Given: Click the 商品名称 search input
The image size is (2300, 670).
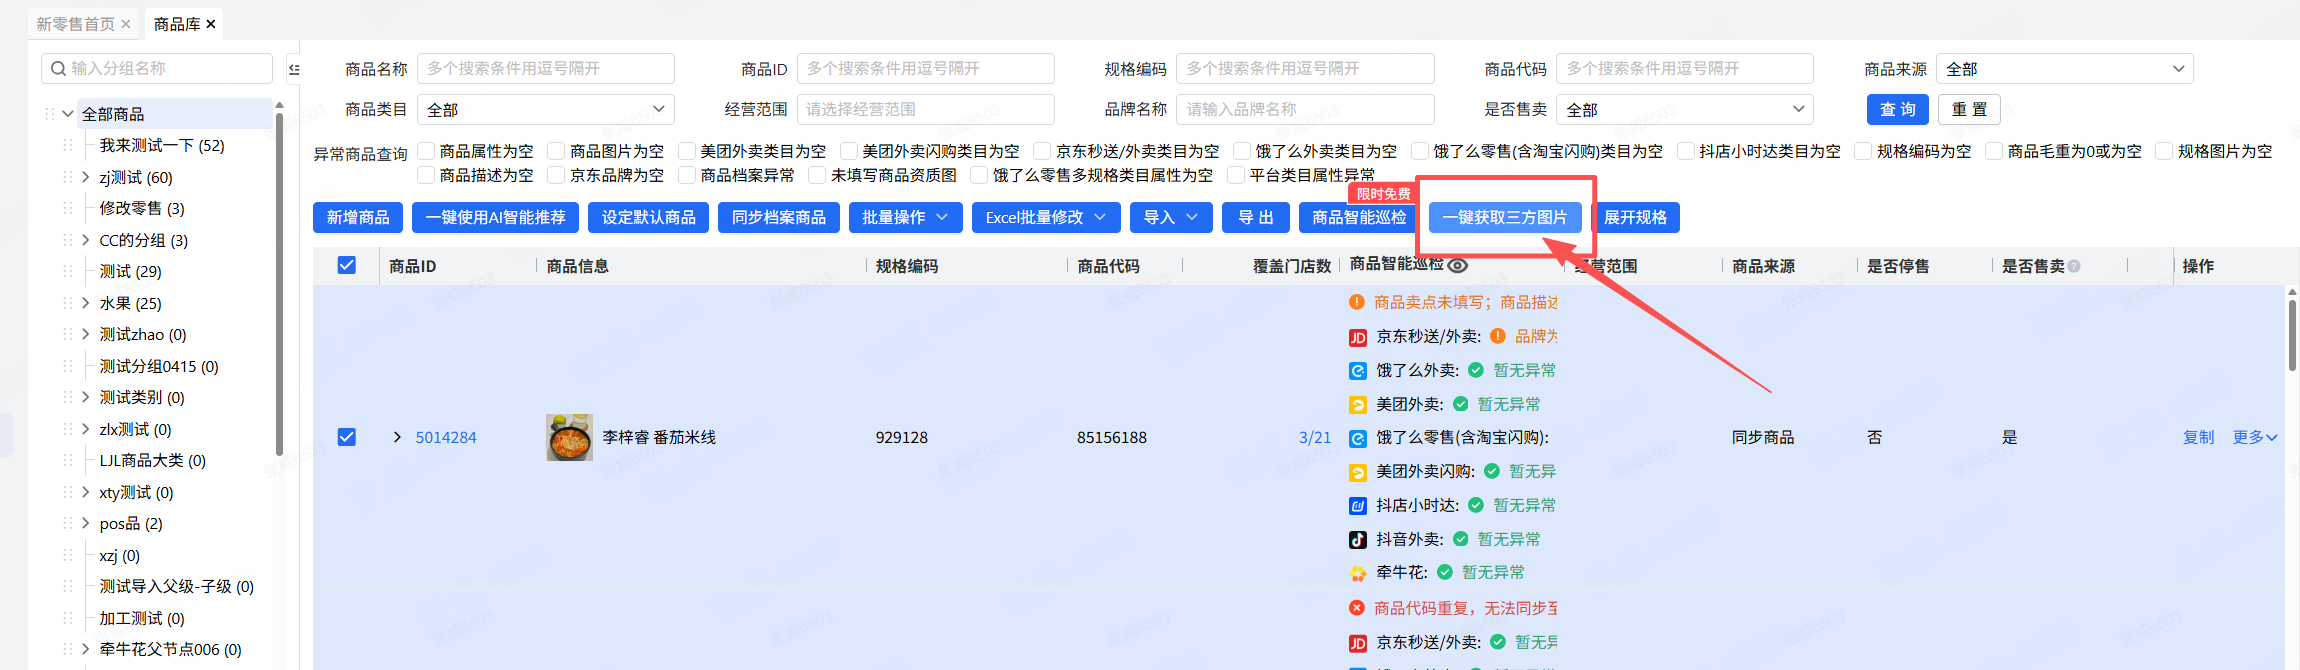Looking at the screenshot, I should coord(545,68).
